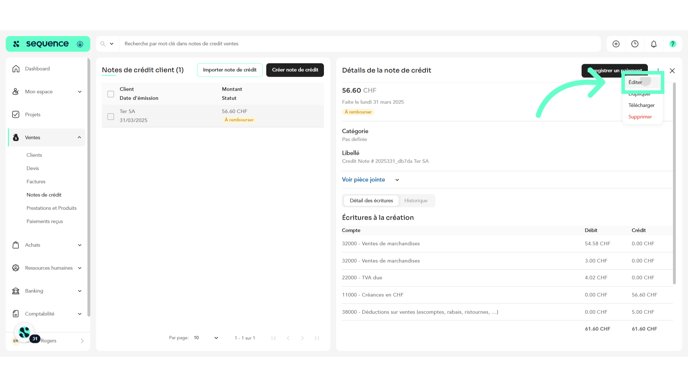Select the Ter SA client cell

[127, 111]
